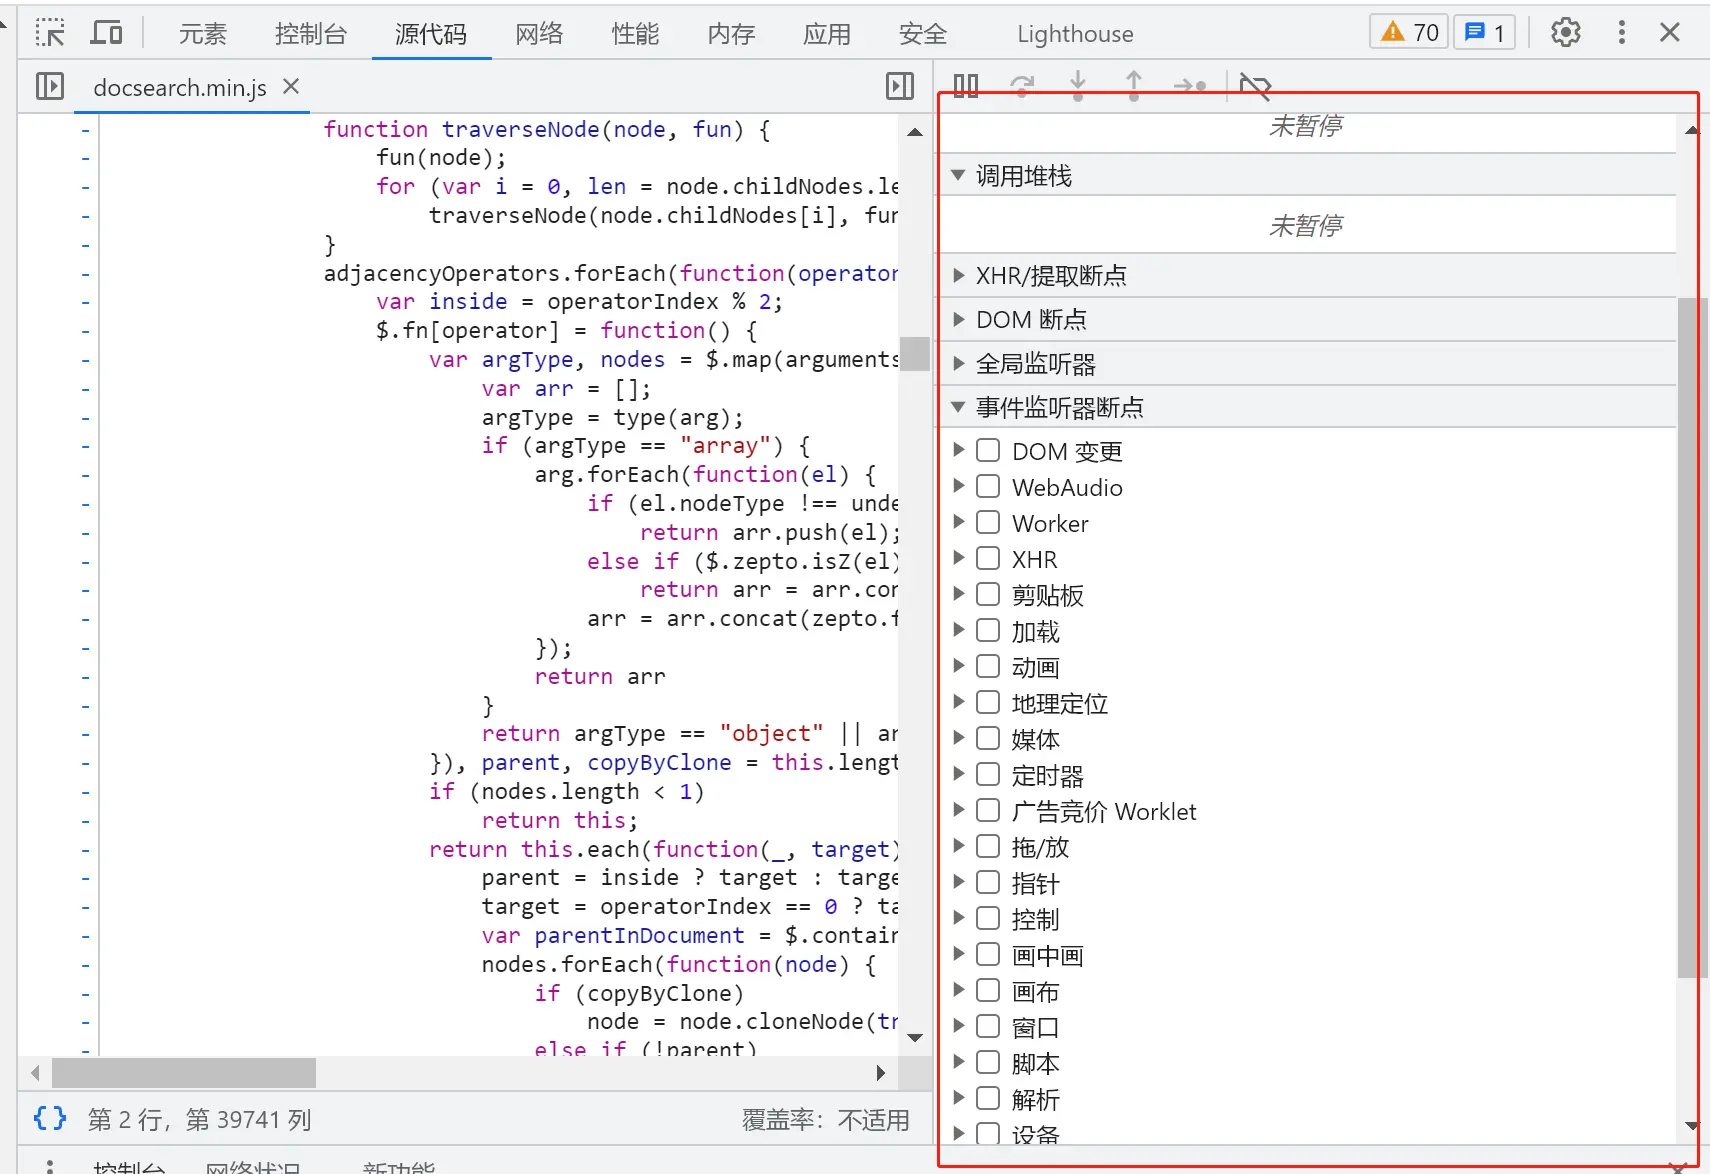Switch to the 网络 tab
The width and height of the screenshot is (1710, 1174).
coord(539,34)
